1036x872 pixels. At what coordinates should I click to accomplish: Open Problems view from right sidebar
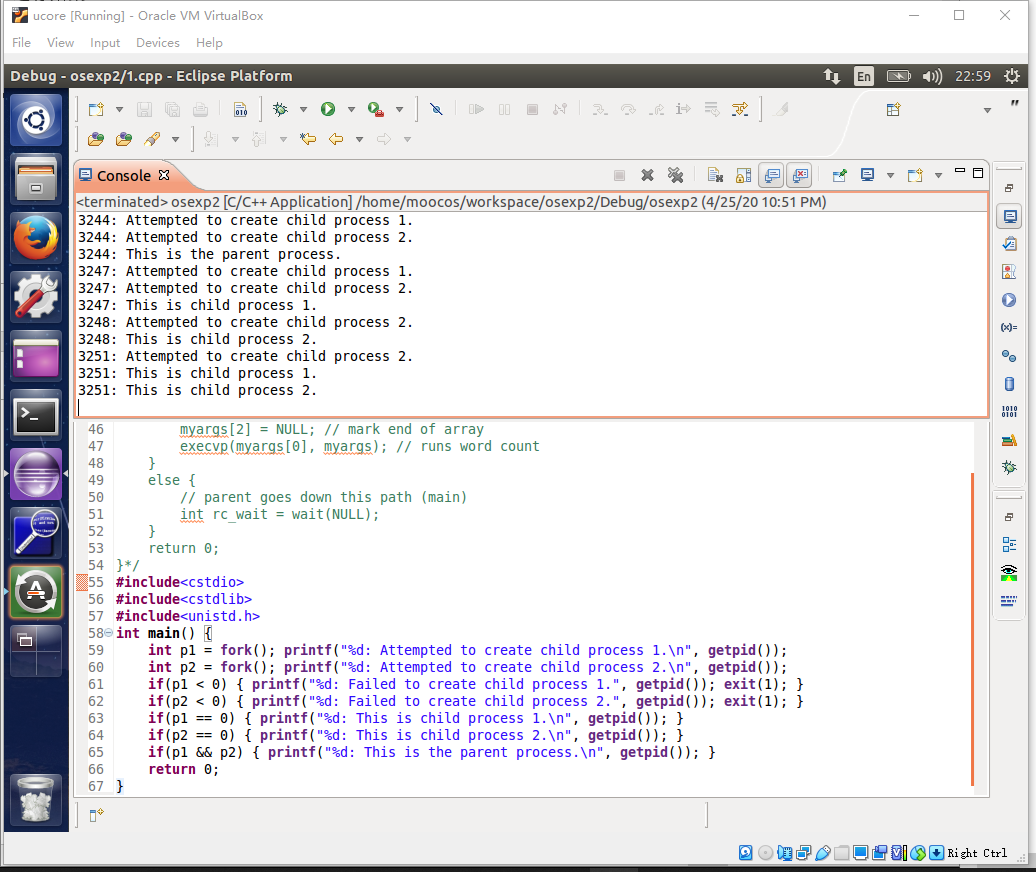tap(1009, 272)
